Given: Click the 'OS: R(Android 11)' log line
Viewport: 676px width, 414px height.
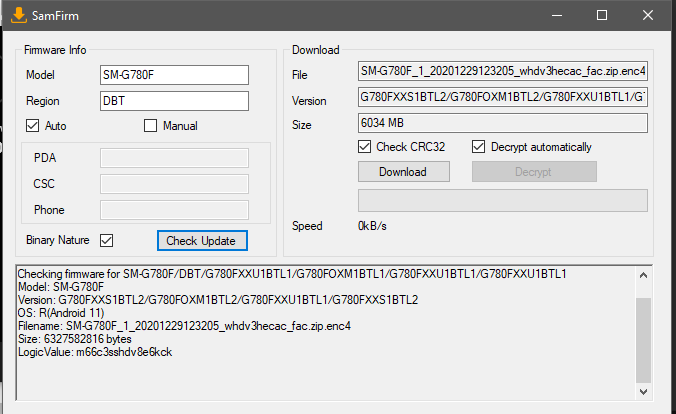Looking at the screenshot, I should tap(61, 313).
